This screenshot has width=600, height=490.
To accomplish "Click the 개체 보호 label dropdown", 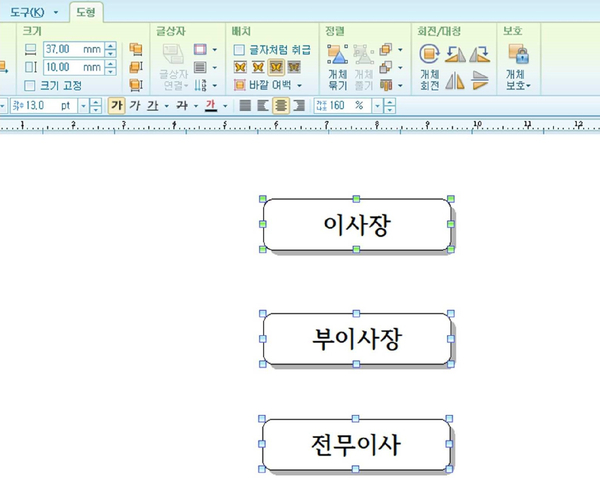I will tap(518, 80).
